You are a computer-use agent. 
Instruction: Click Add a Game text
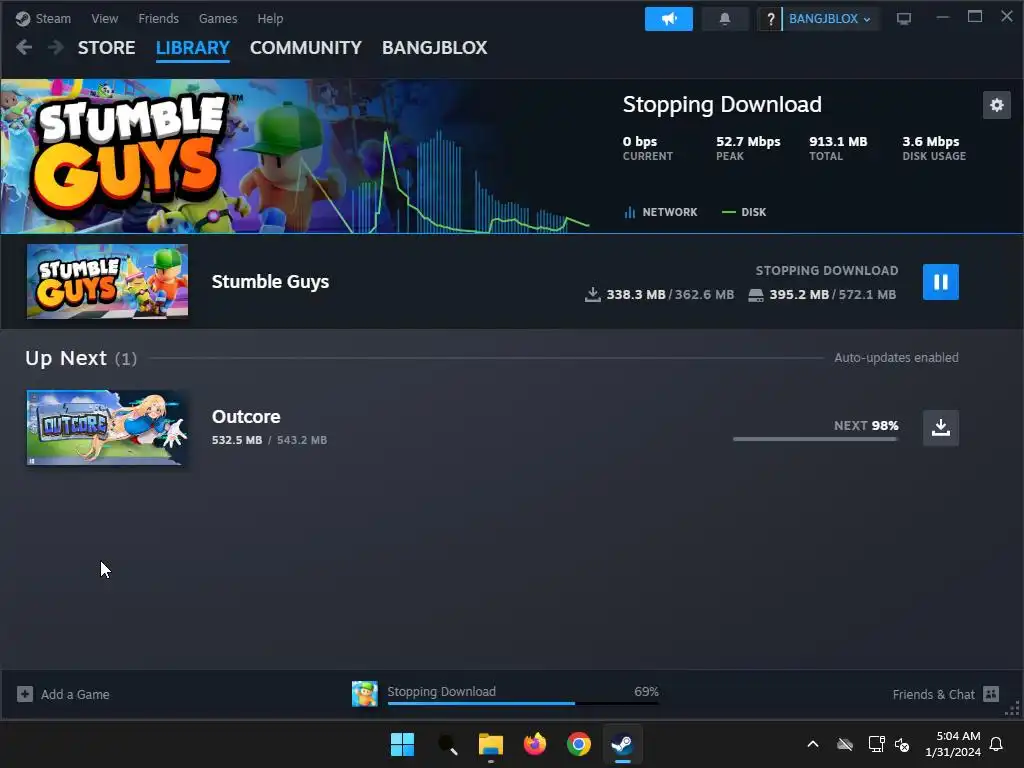[75, 694]
